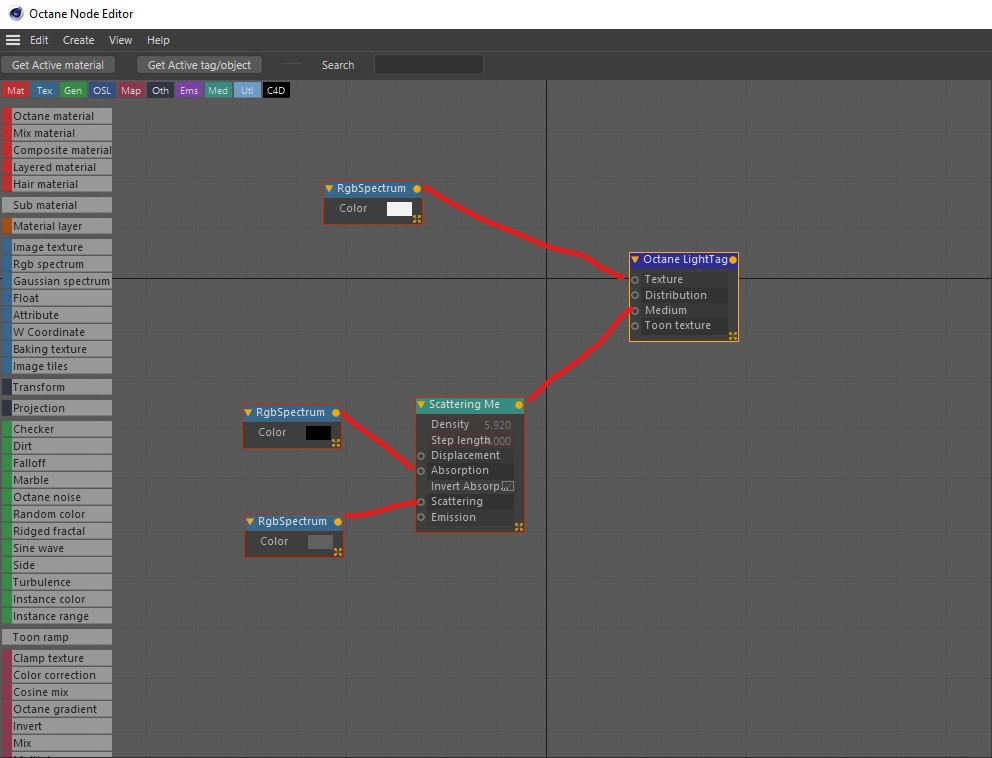Toggle the Invert Absorption checkbox

click(507, 487)
